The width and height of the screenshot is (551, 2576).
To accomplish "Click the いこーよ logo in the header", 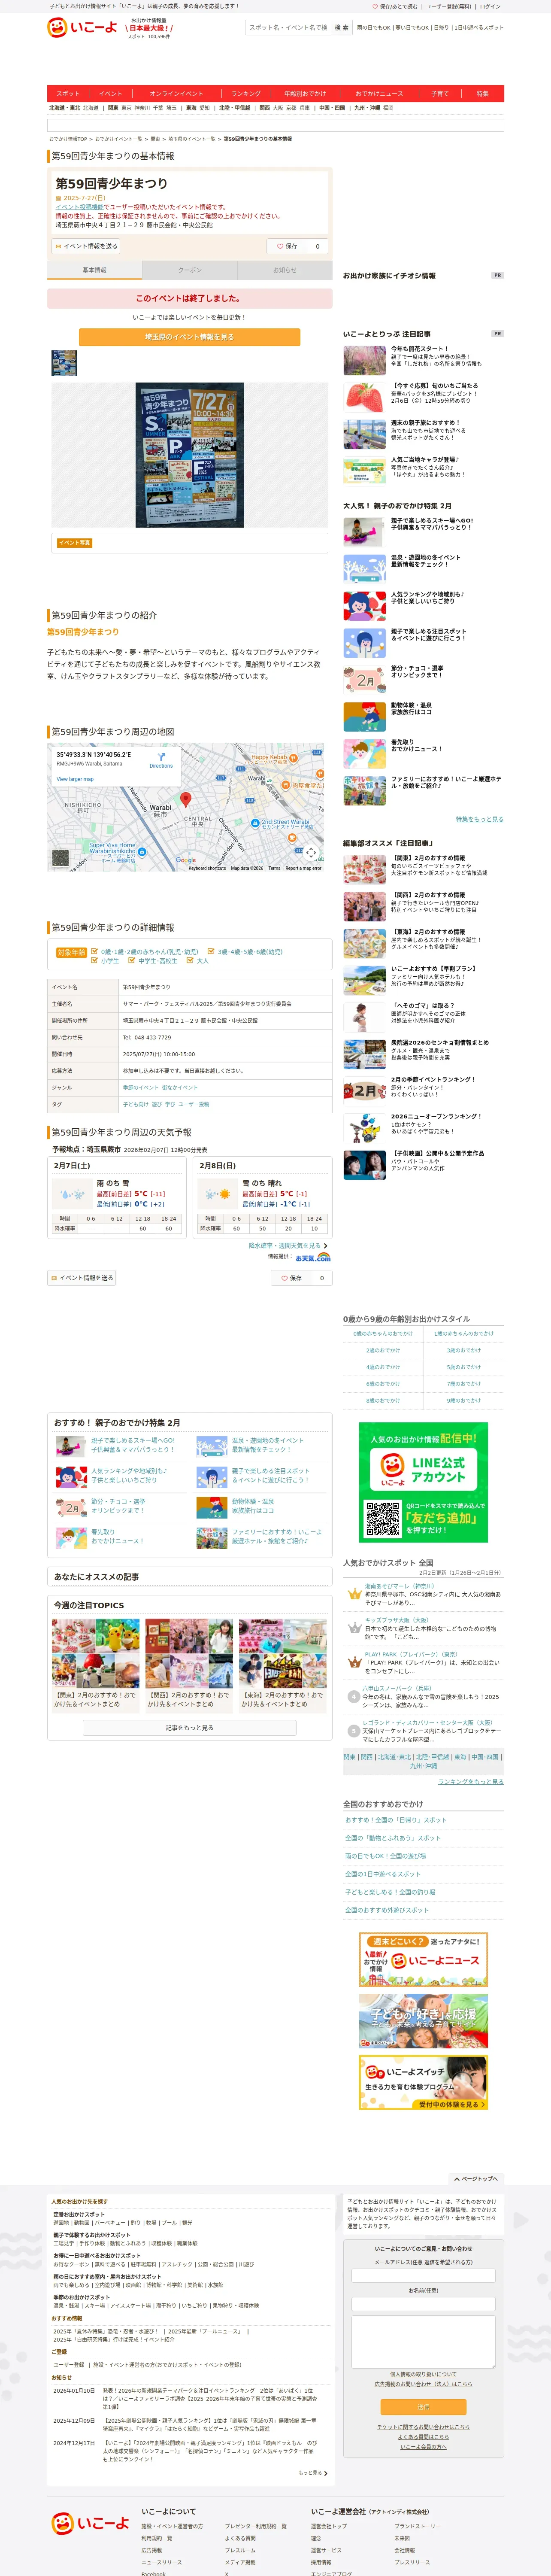I will tap(82, 27).
